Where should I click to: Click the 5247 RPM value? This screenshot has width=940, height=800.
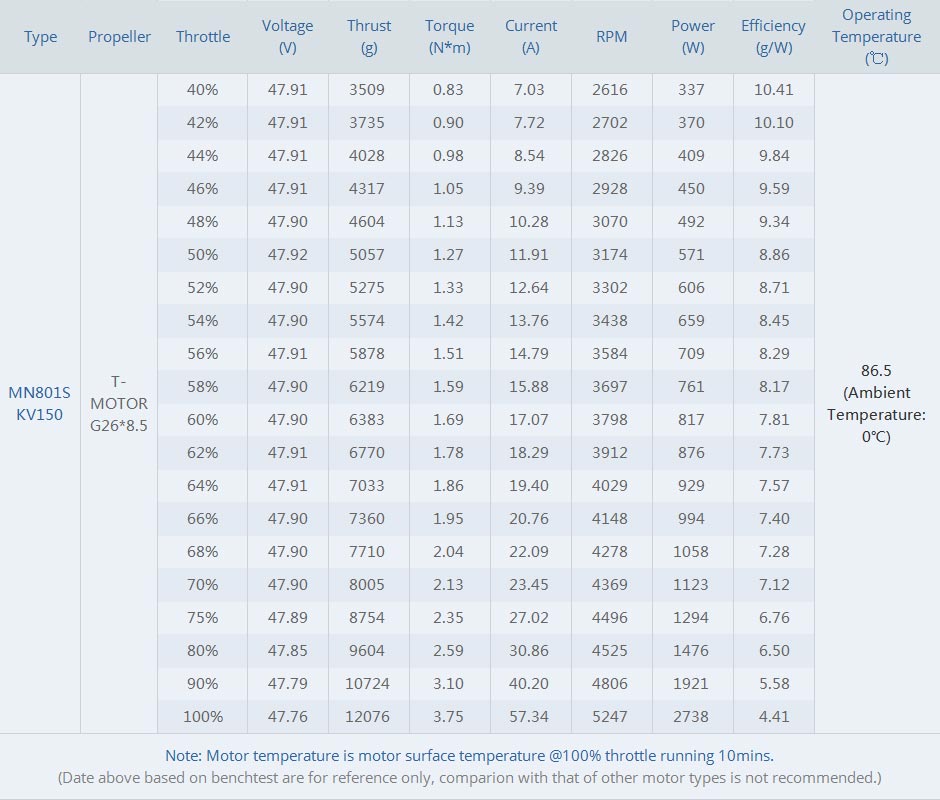[610, 717]
